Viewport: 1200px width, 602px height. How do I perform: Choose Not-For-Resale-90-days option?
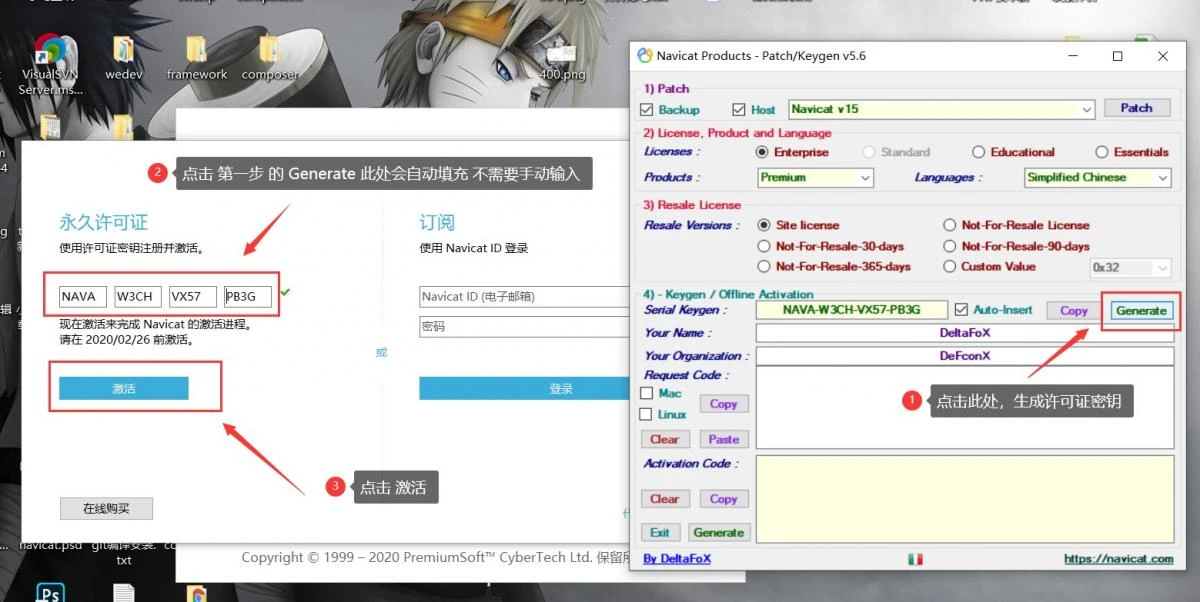point(950,246)
